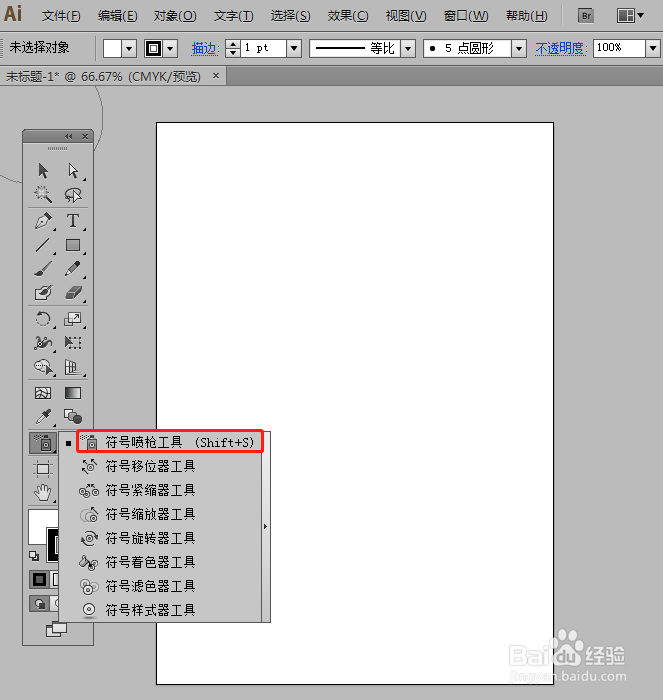Click the stroke swatch in control bar
Screen dimensions: 663x700
(x=154, y=48)
